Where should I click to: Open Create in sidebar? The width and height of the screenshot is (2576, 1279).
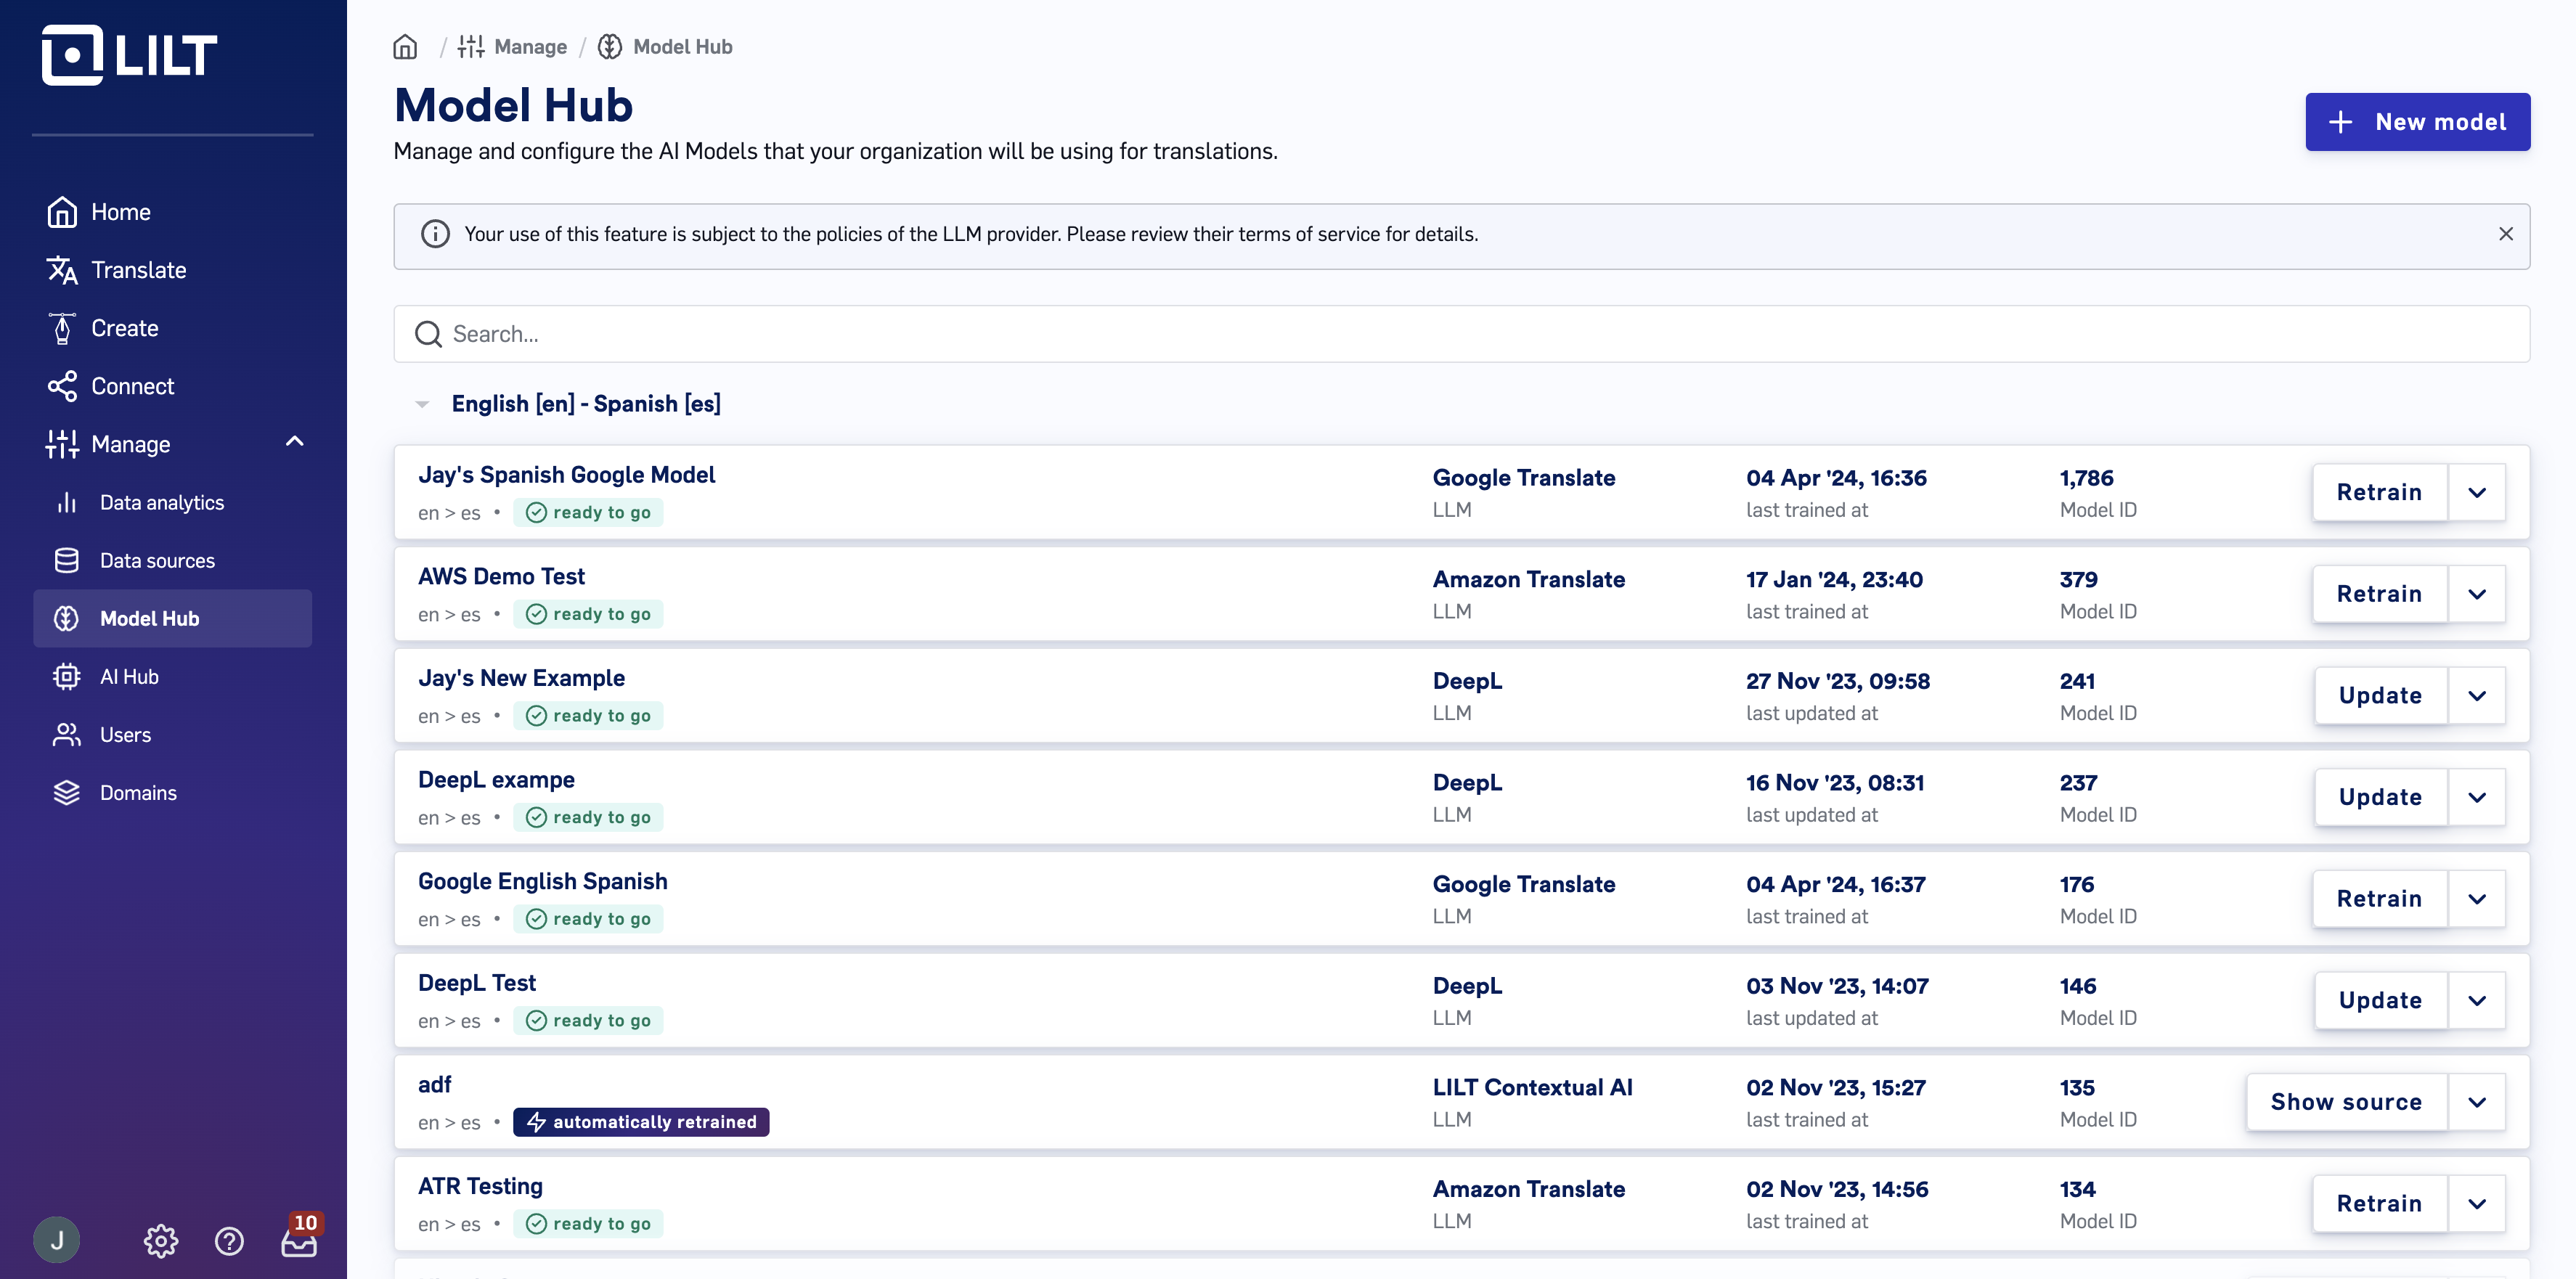pyautogui.click(x=172, y=328)
